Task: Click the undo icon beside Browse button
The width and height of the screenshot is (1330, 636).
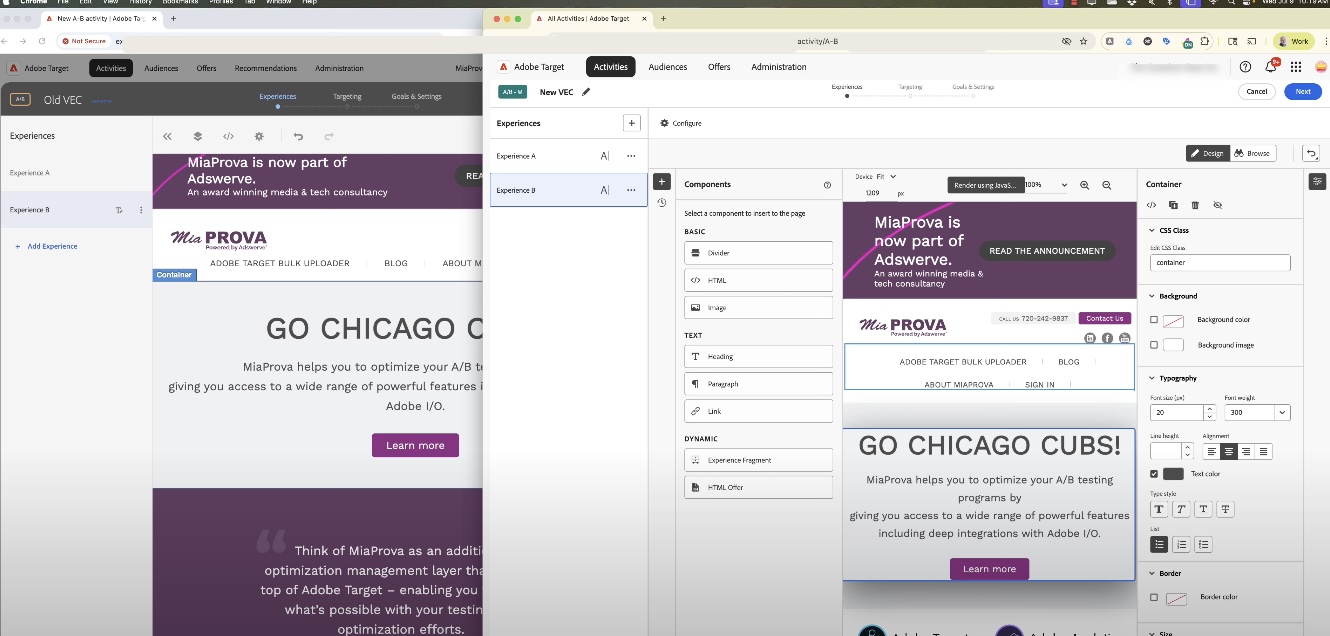Action: coord(1312,153)
